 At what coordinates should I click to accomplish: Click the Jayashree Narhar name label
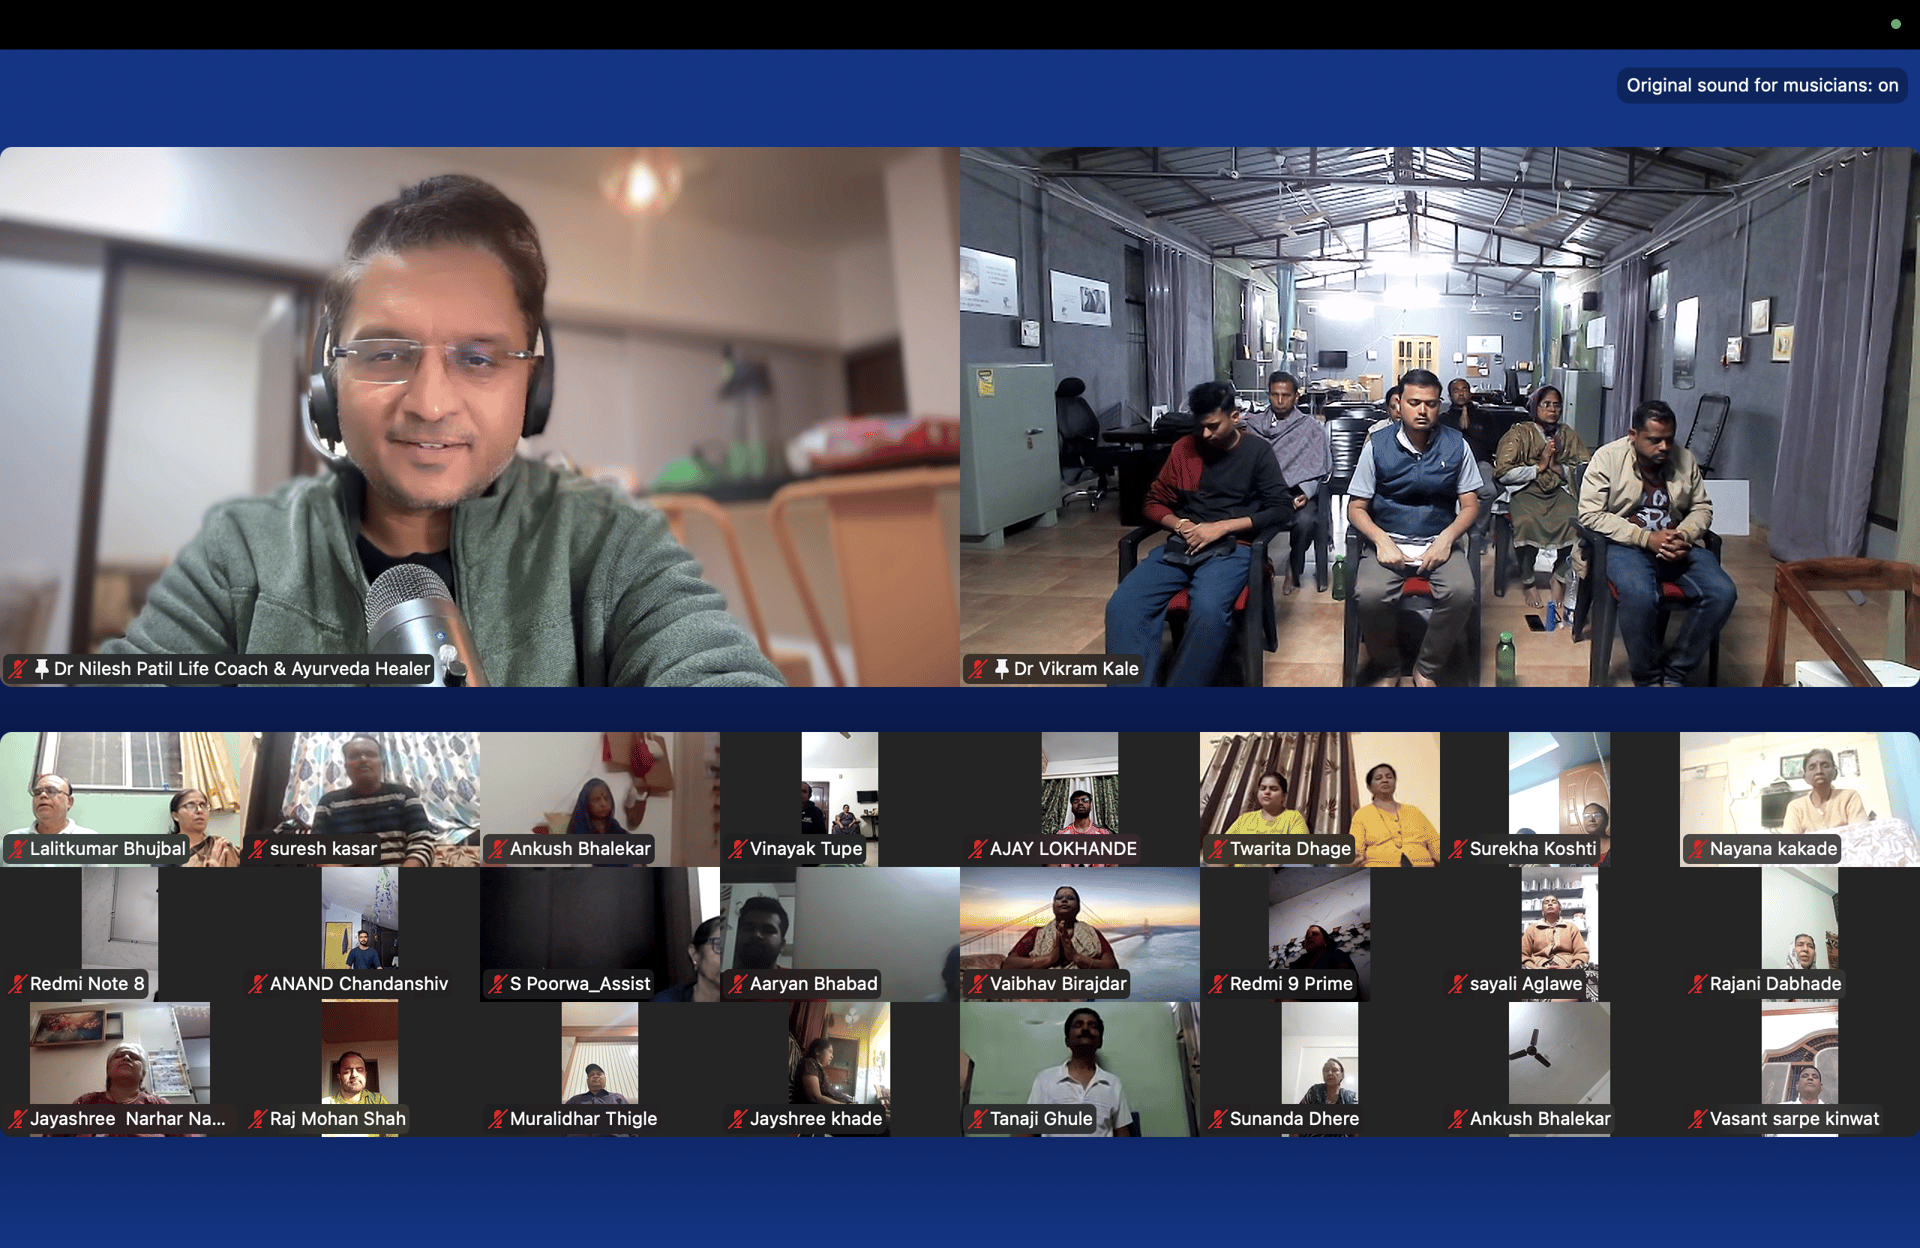click(127, 1119)
